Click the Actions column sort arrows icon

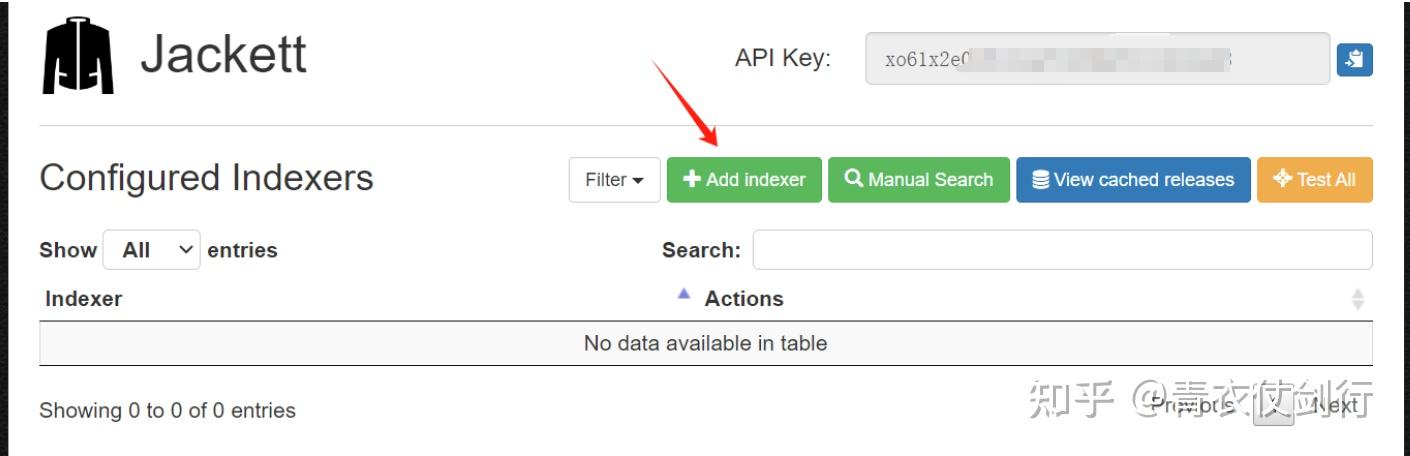[1357, 299]
